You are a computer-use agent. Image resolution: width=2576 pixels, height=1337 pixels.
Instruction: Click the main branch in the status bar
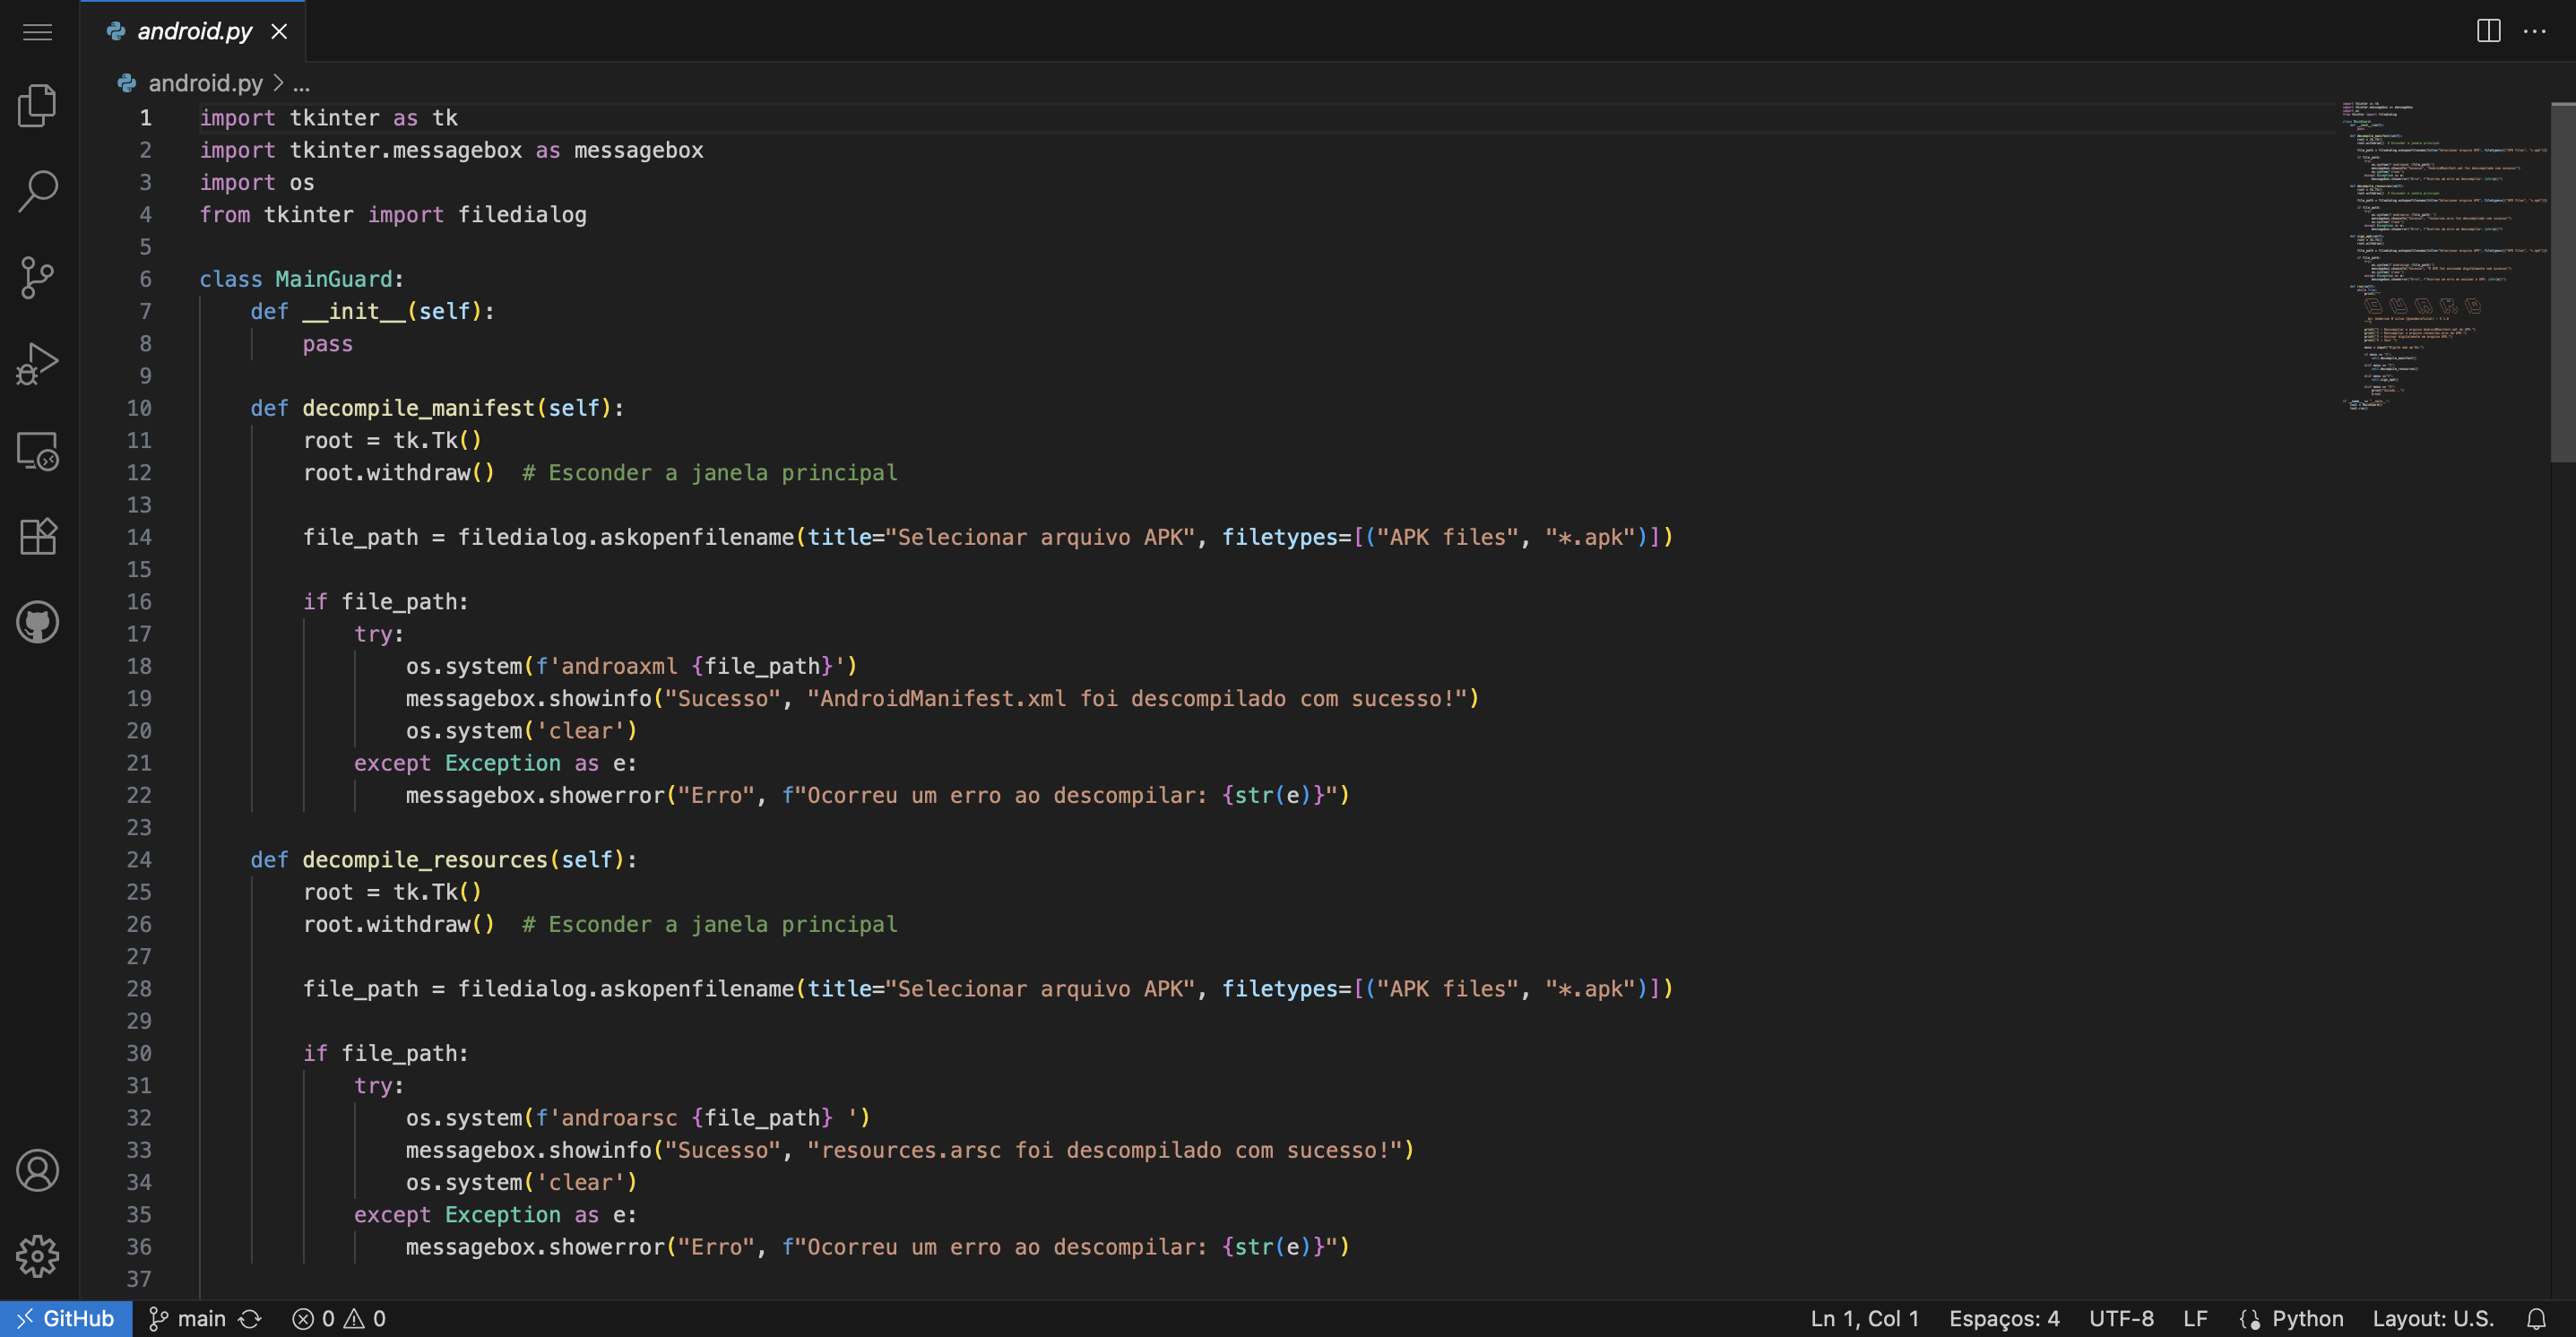coord(189,1318)
